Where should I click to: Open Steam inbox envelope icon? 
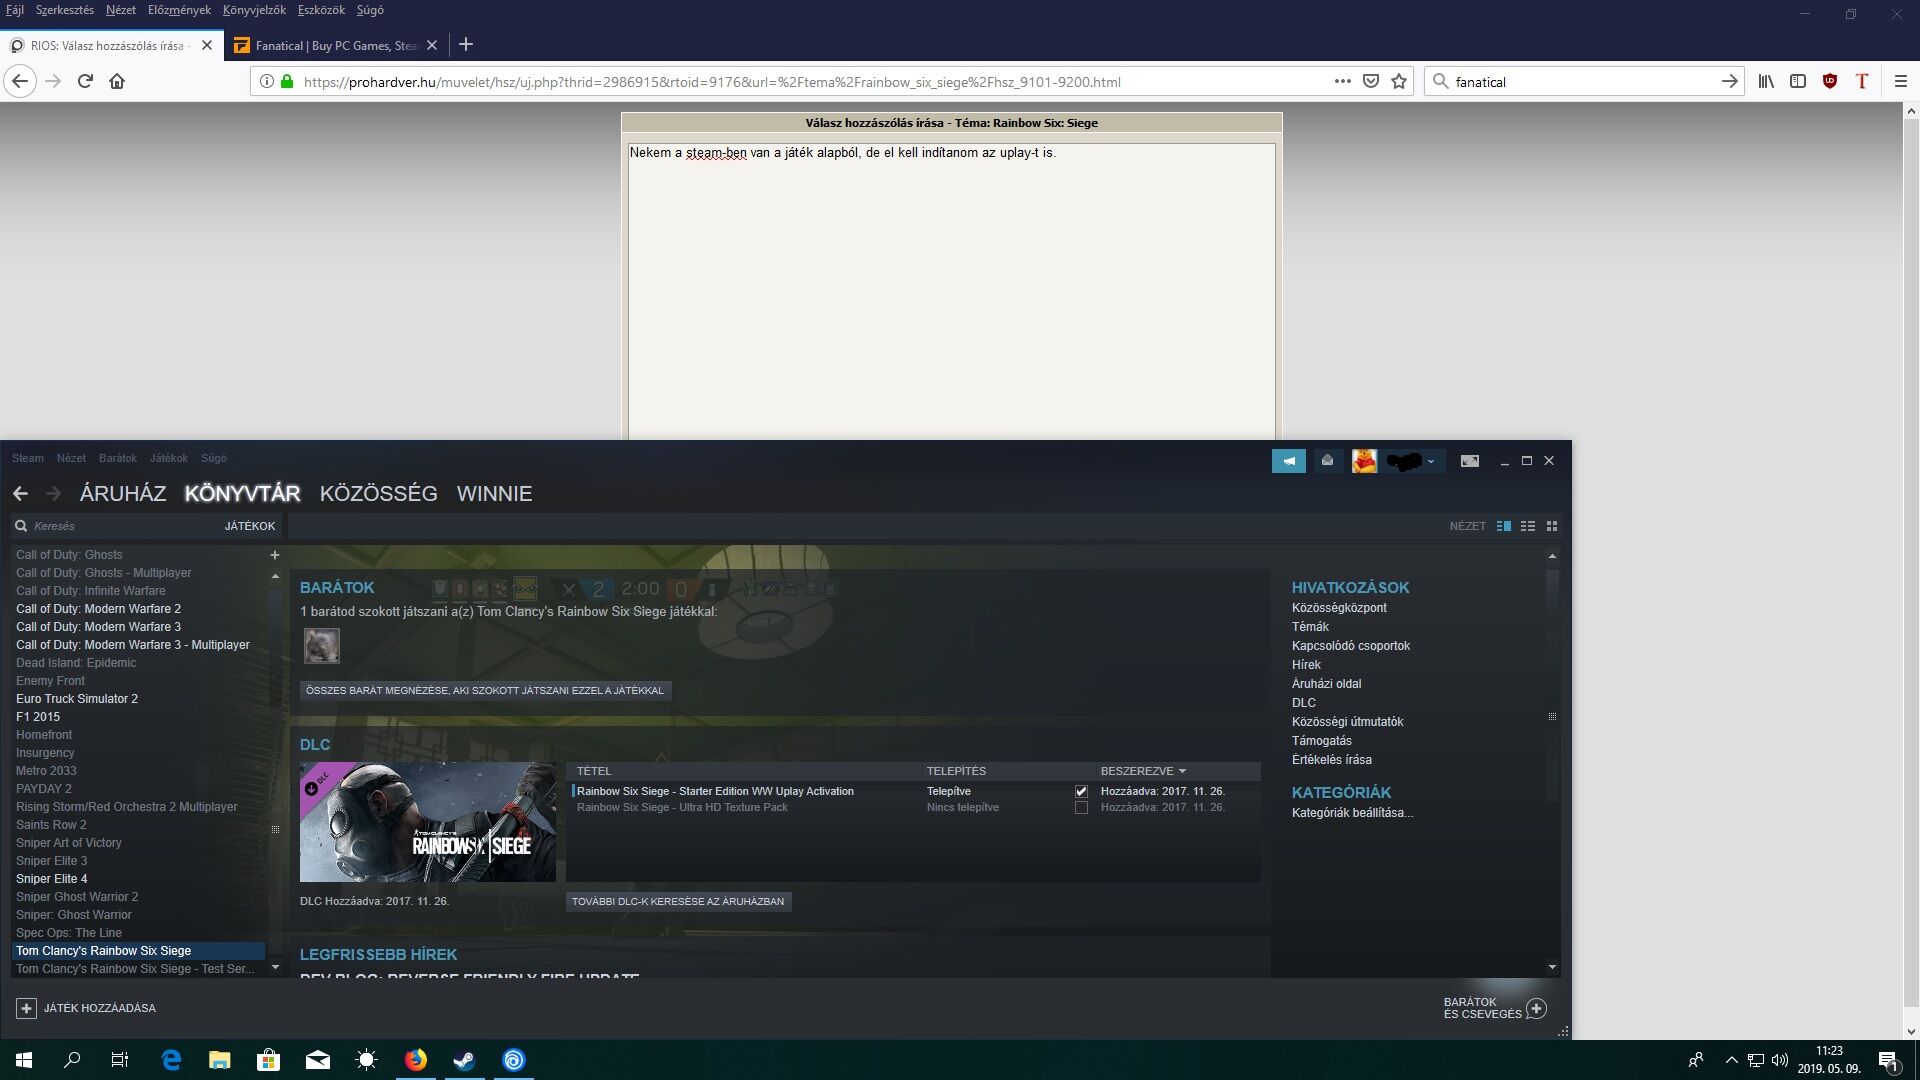pyautogui.click(x=1327, y=461)
